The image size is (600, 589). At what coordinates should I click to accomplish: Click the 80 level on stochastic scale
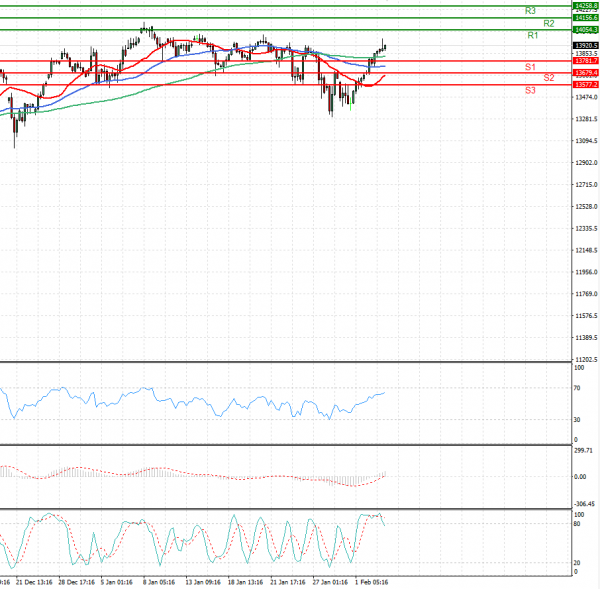pos(577,524)
